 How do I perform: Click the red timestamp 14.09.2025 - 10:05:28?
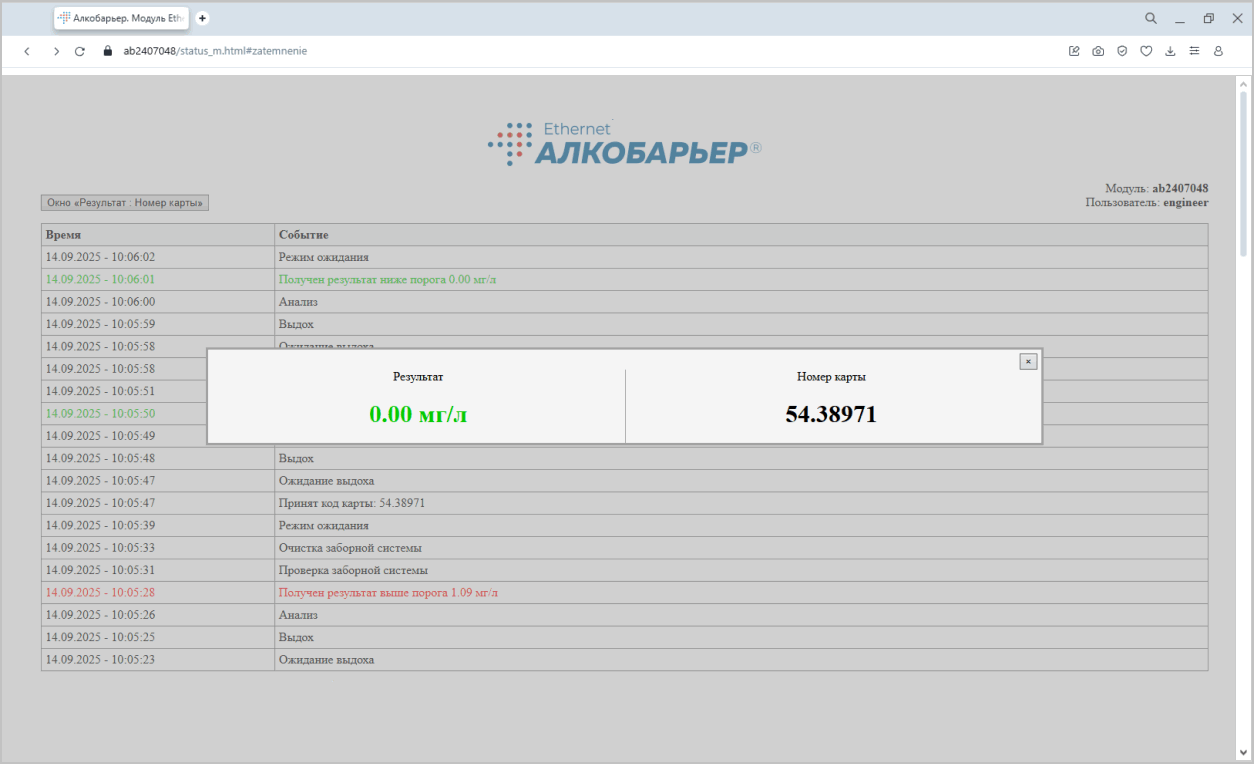(100, 592)
